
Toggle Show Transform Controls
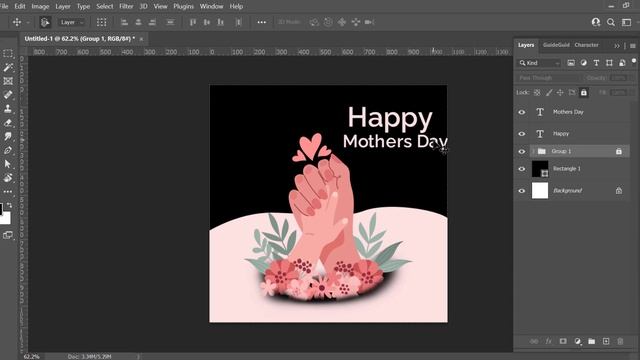tap(101, 22)
